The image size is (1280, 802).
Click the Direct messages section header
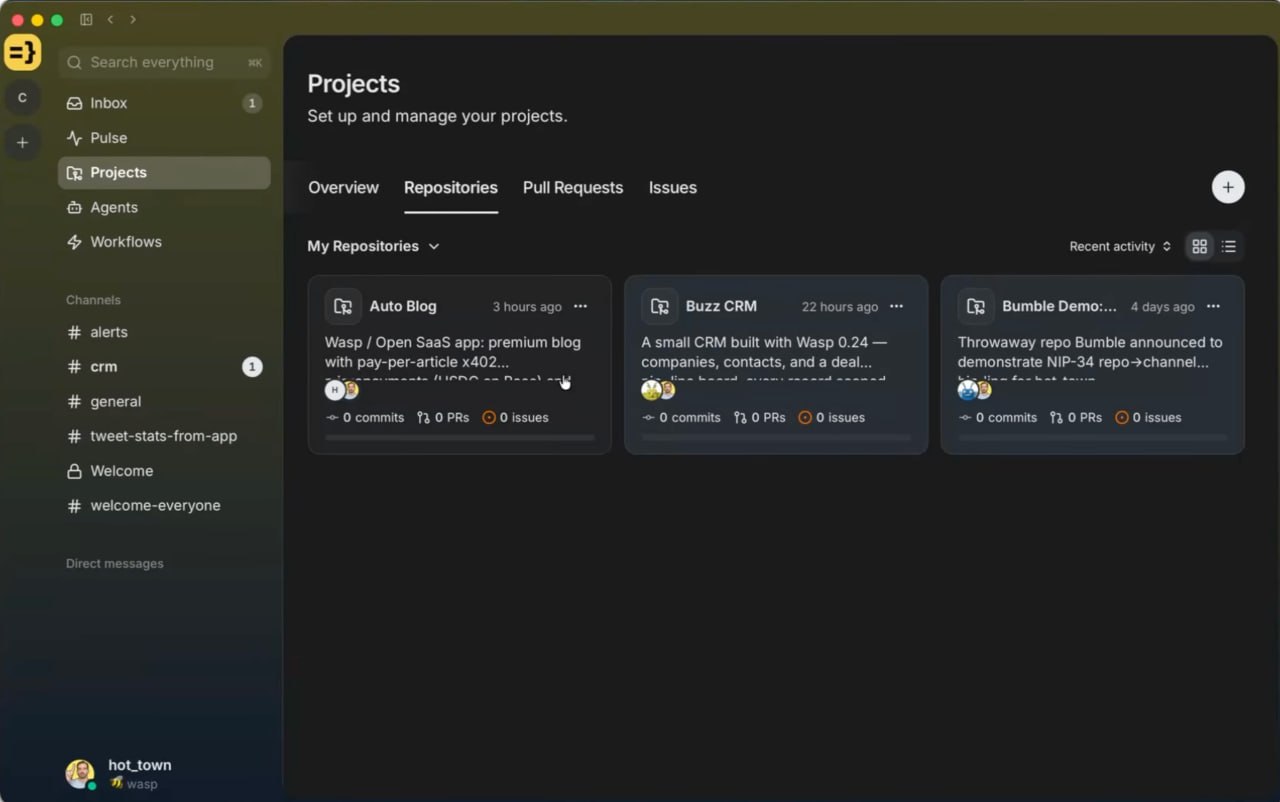coord(115,564)
